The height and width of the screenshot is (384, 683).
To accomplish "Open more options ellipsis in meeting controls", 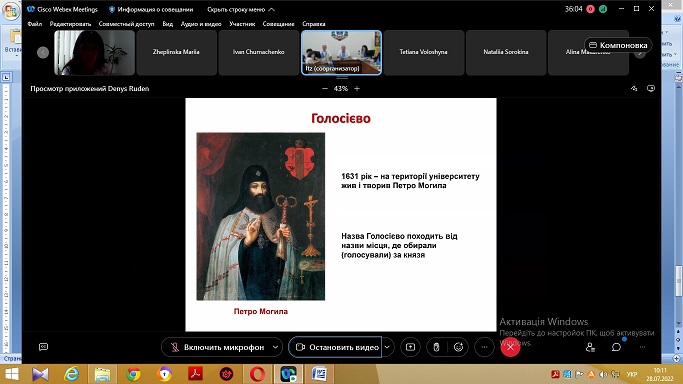I will coord(484,347).
